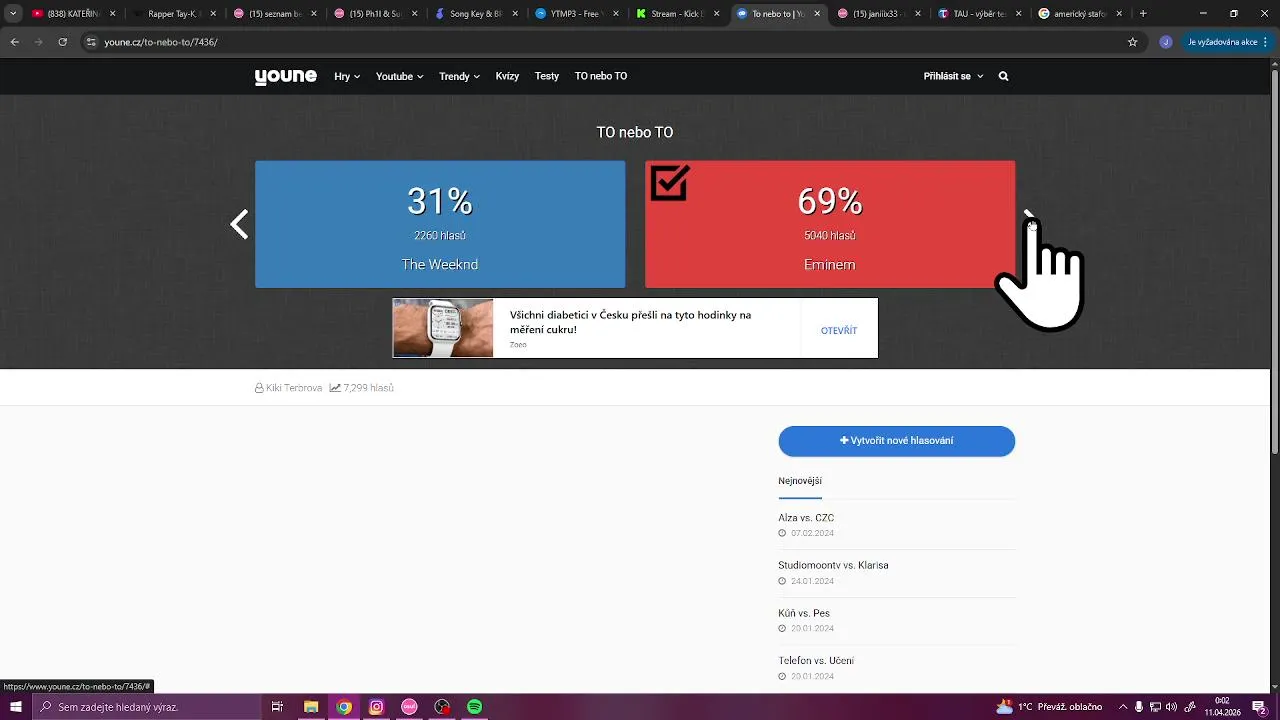Image resolution: width=1280 pixels, height=720 pixels.
Task: Click the youne logo in the header
Action: pyautogui.click(x=285, y=76)
